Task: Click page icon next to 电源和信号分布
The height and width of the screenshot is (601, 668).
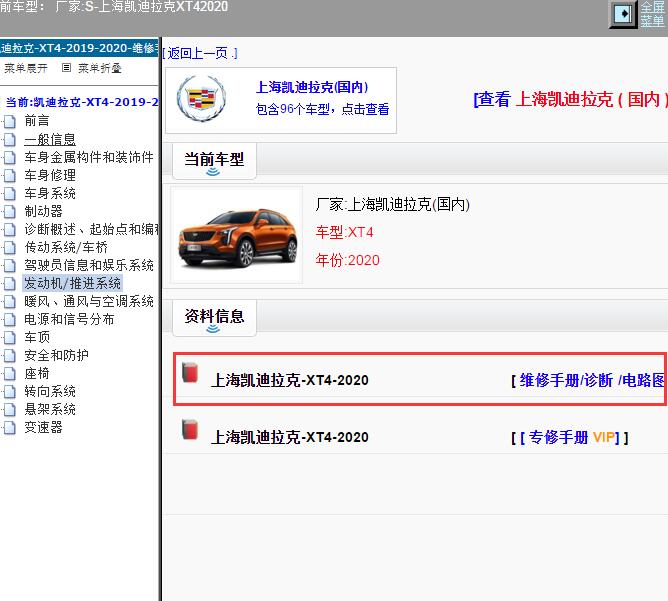Action: pos(9,320)
